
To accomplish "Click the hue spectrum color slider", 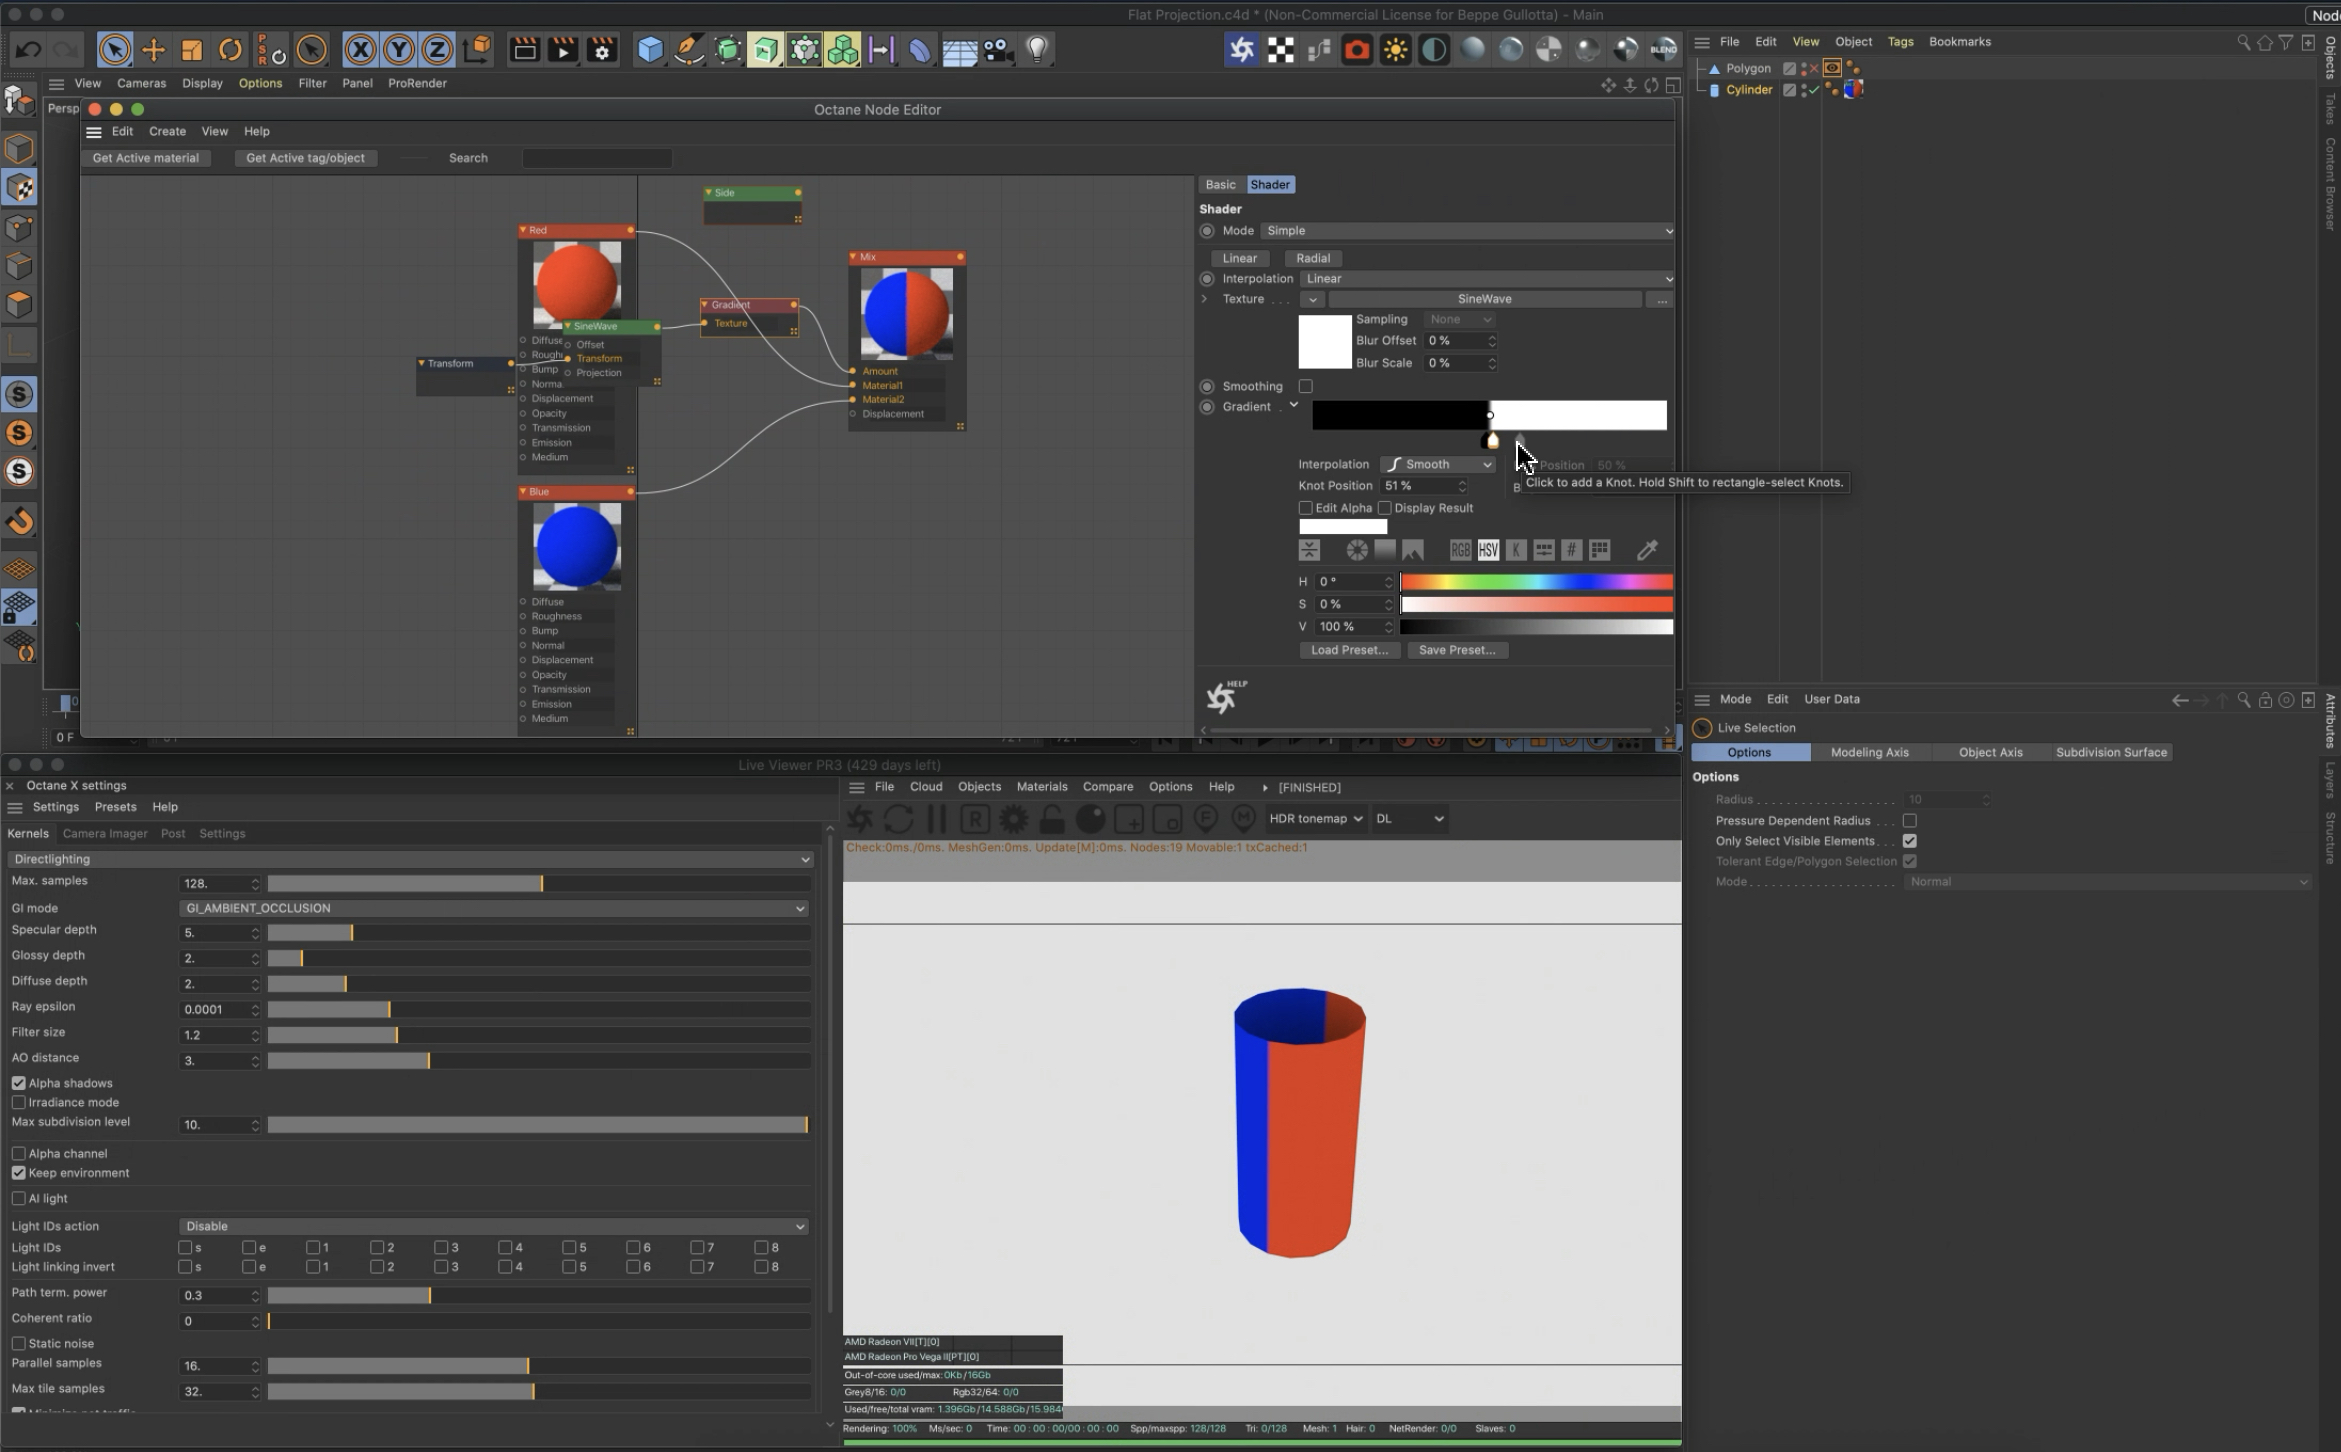I will point(1535,582).
